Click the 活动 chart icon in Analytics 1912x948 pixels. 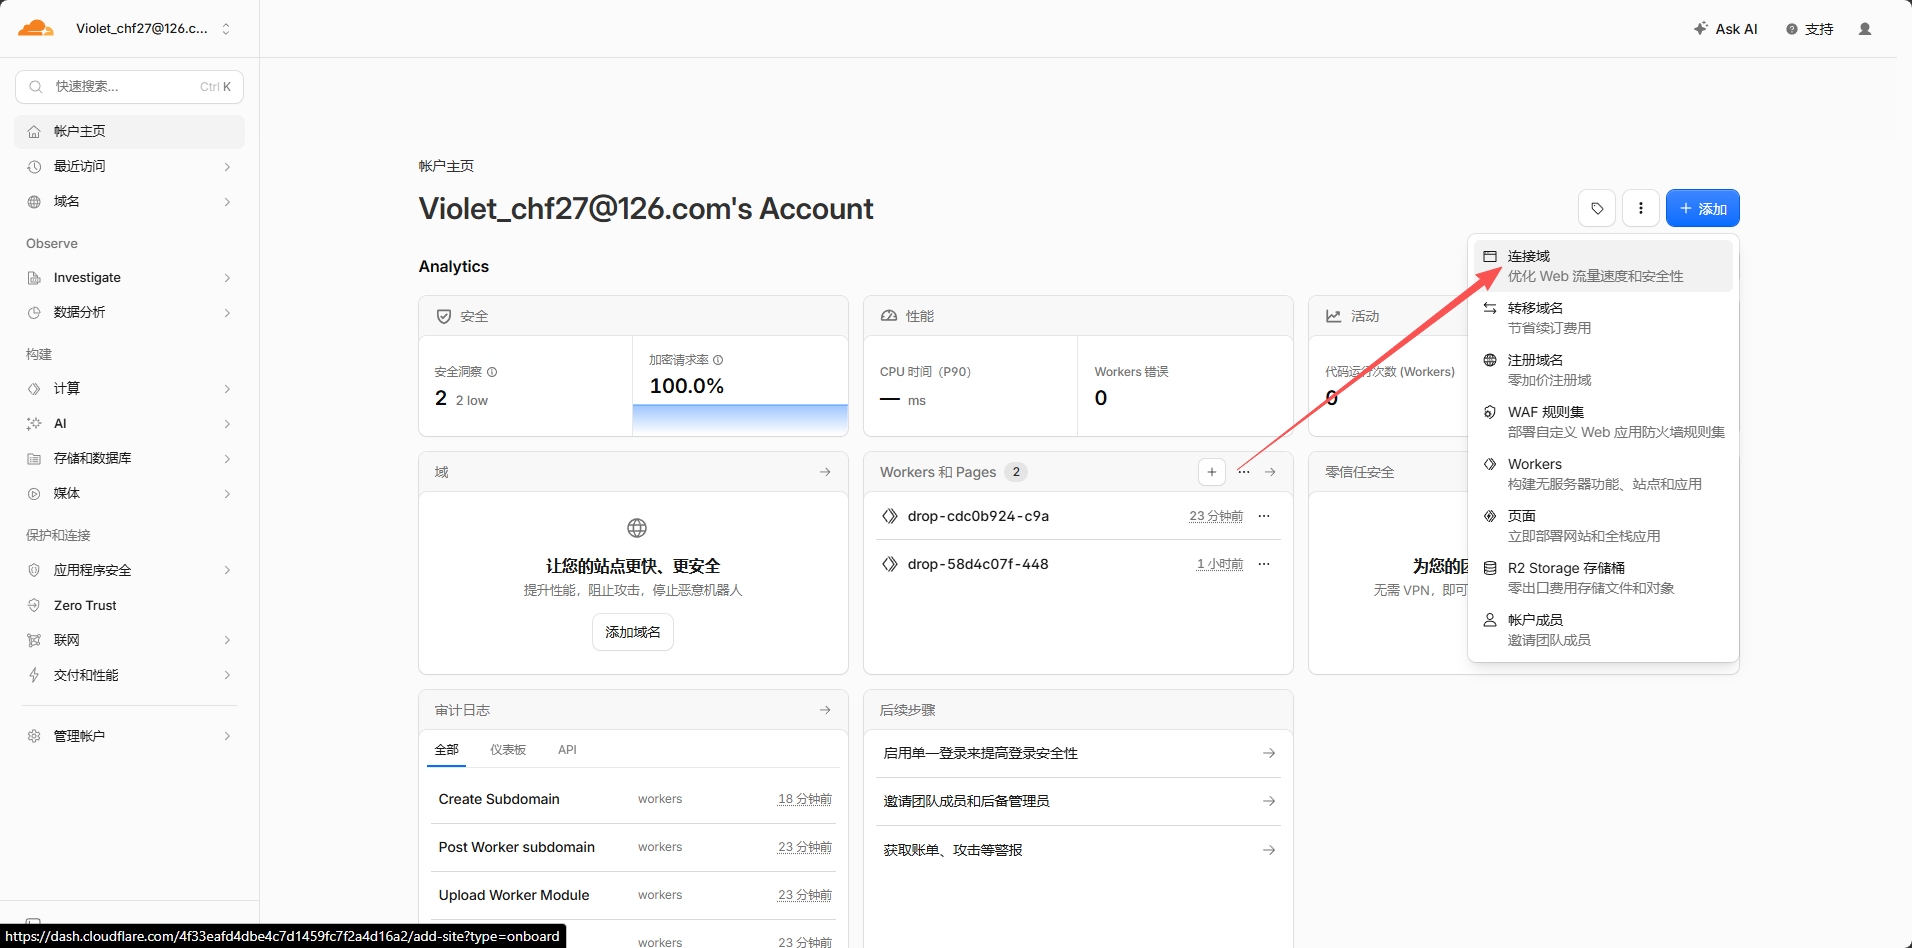(1334, 316)
